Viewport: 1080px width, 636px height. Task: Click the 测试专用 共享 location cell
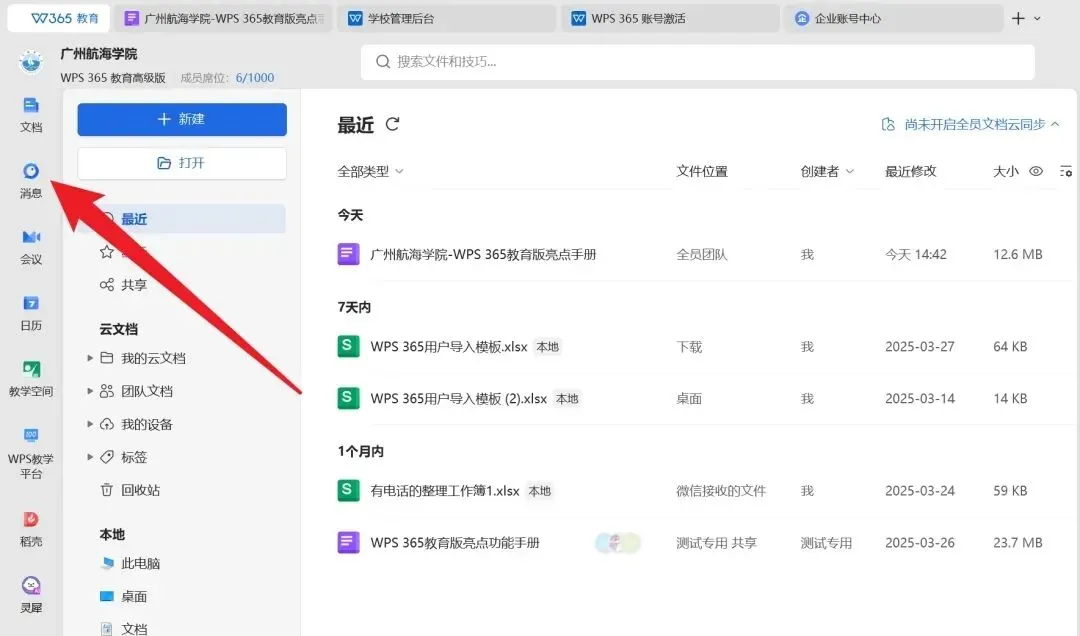coord(716,543)
